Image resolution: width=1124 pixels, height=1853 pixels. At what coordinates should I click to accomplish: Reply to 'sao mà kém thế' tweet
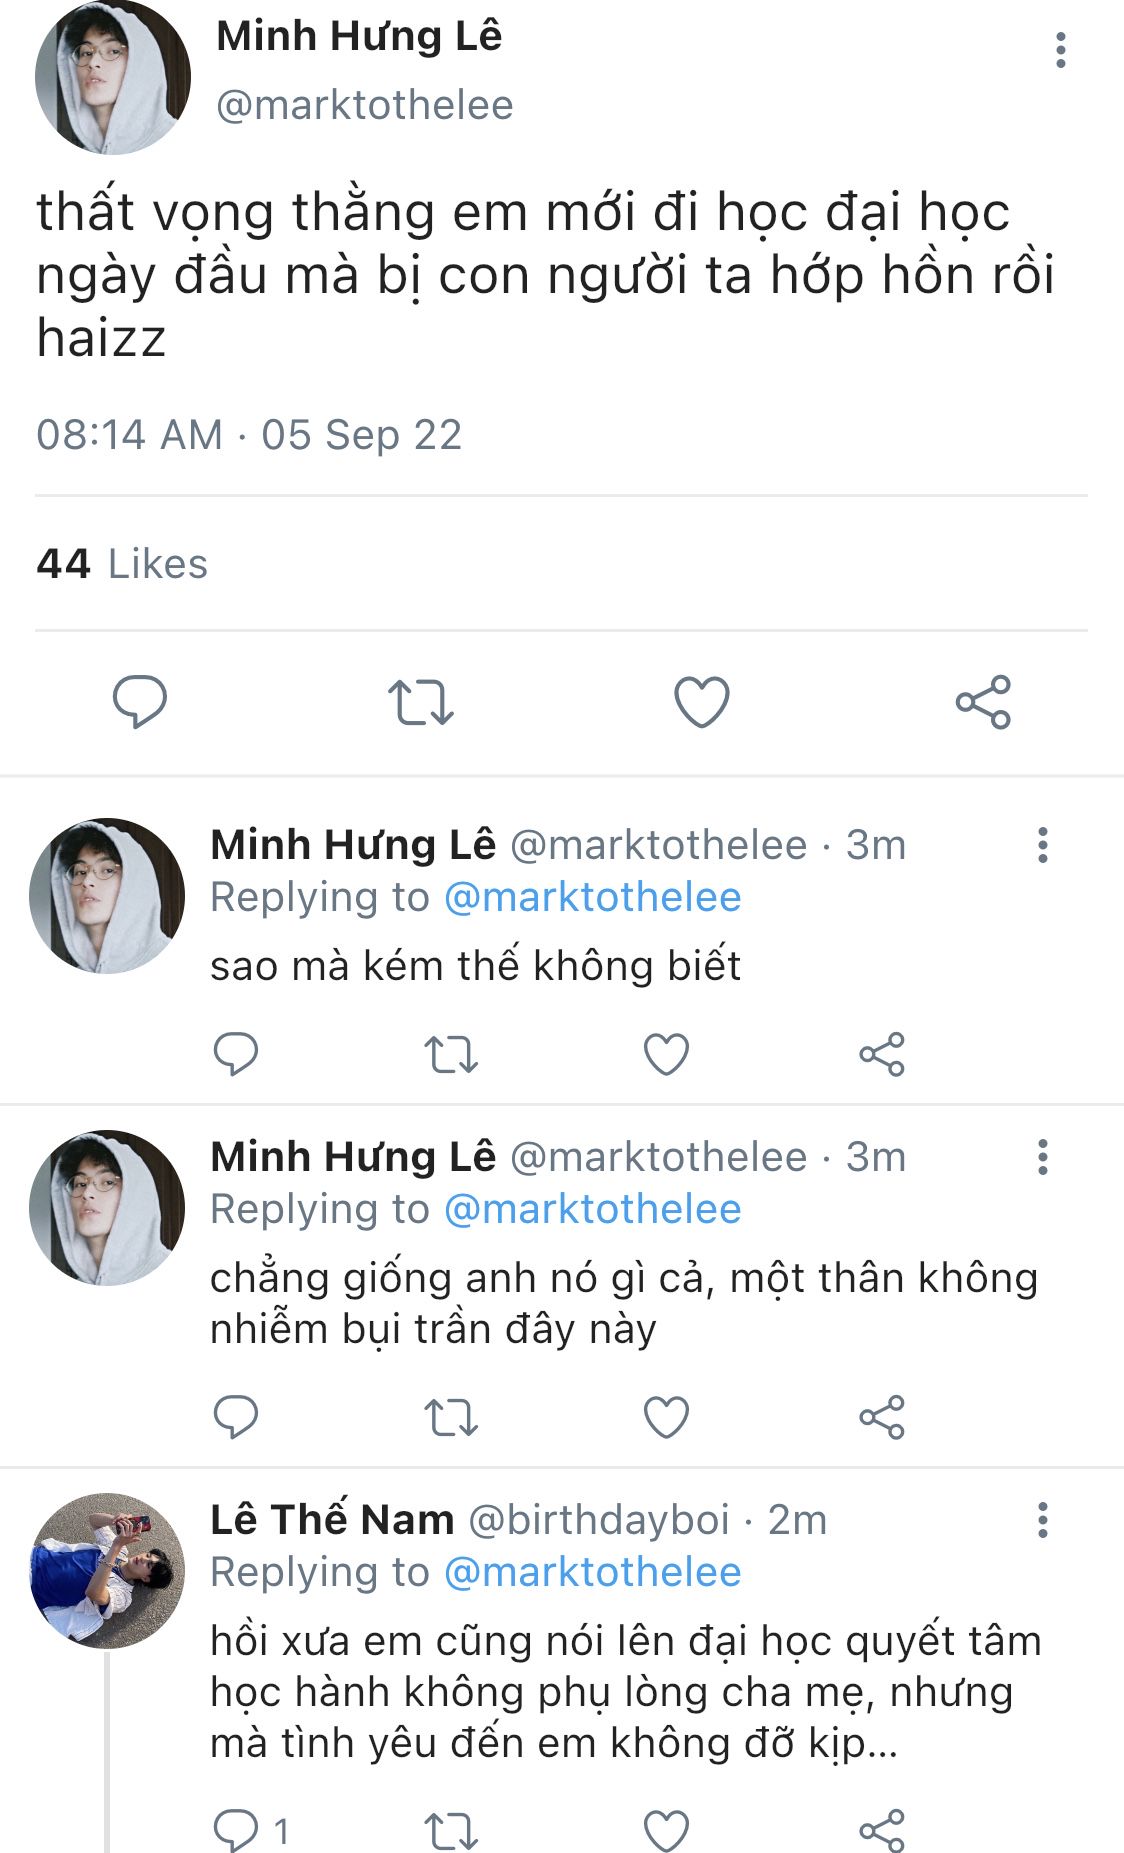236,1054
